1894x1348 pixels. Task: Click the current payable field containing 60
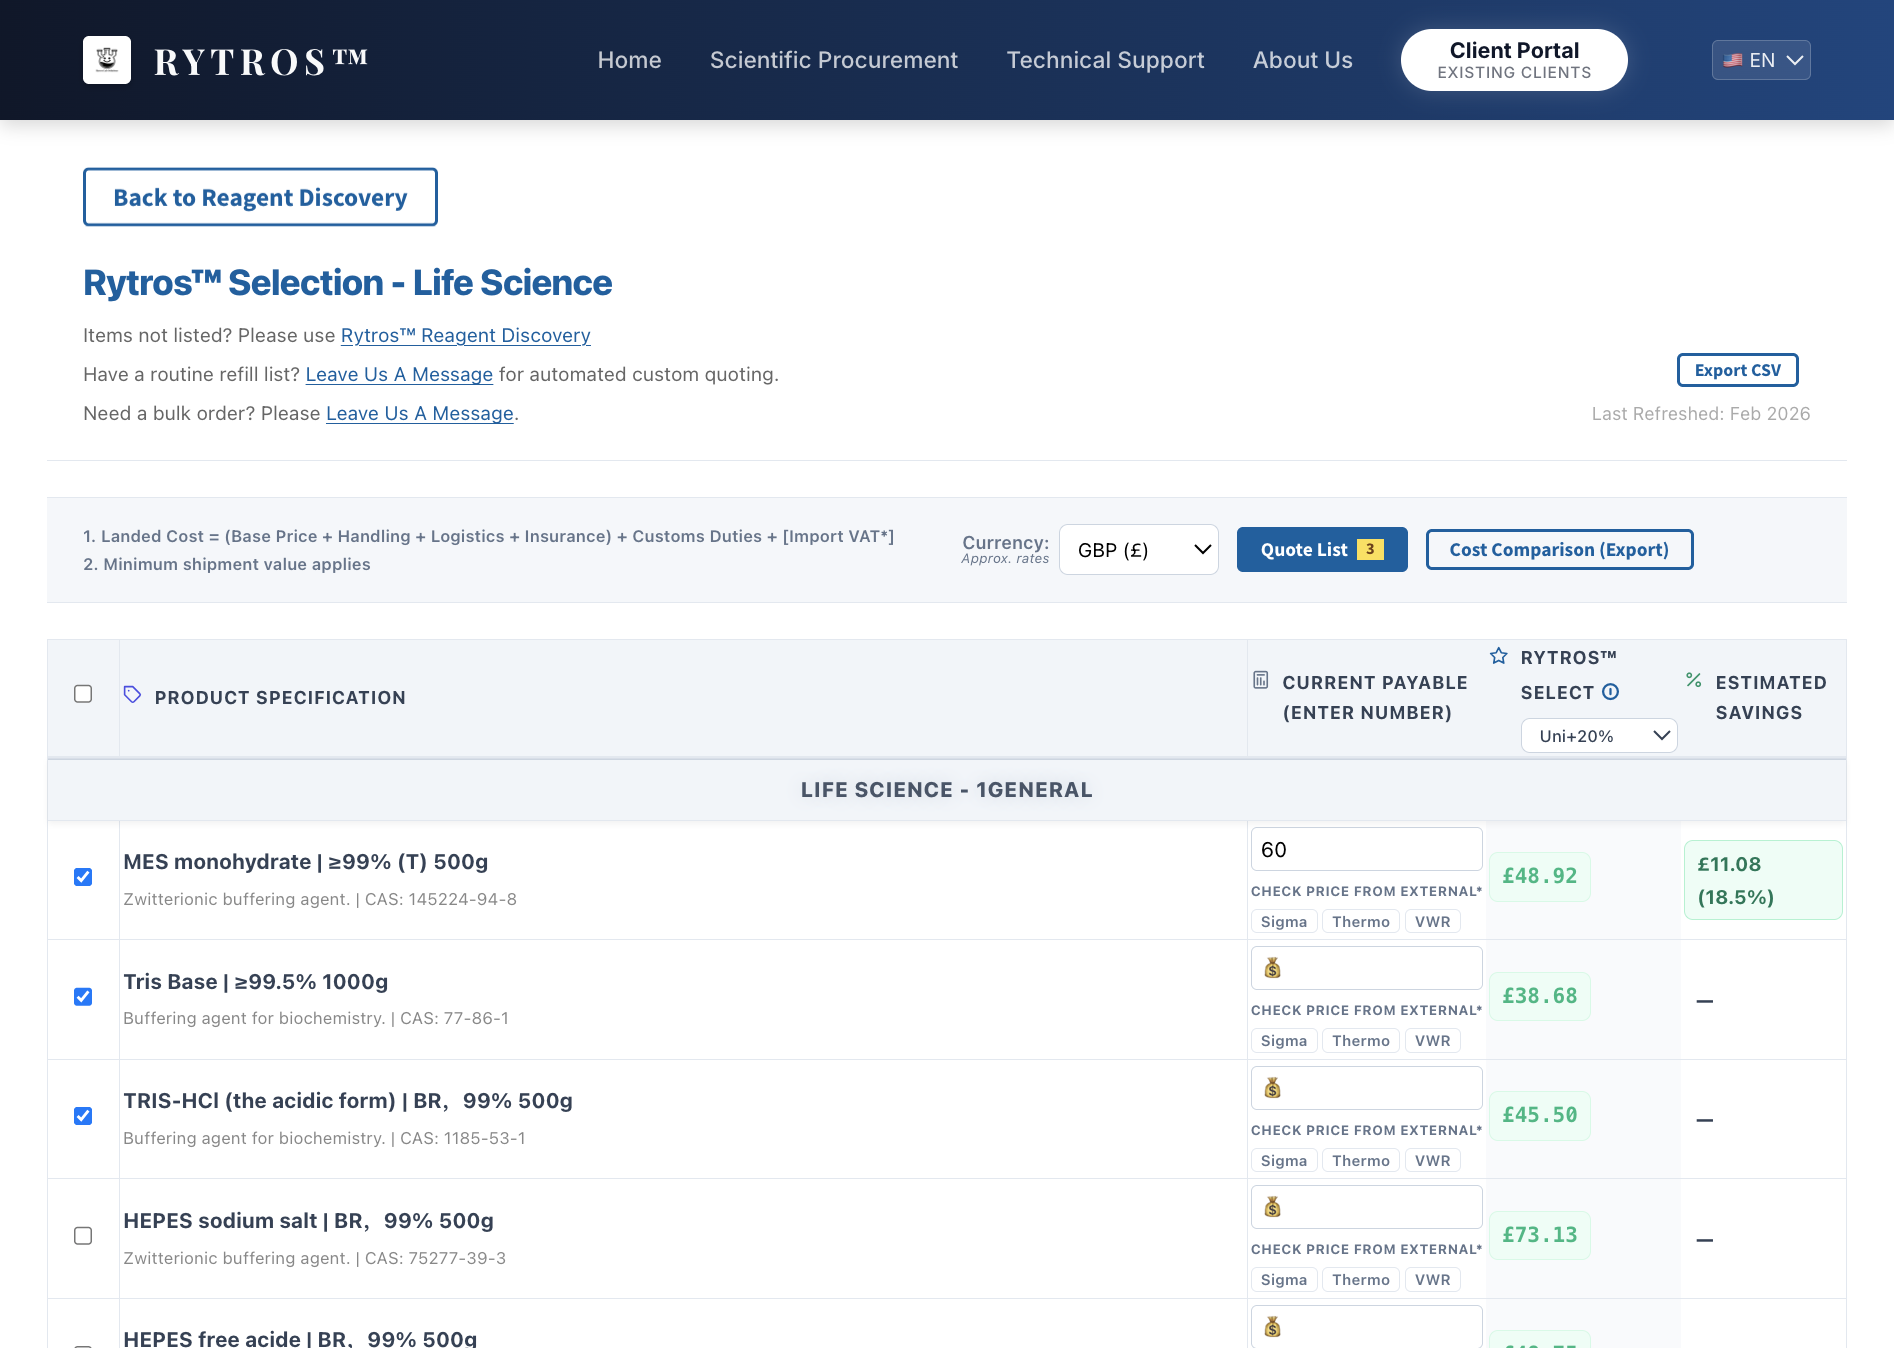pos(1366,849)
